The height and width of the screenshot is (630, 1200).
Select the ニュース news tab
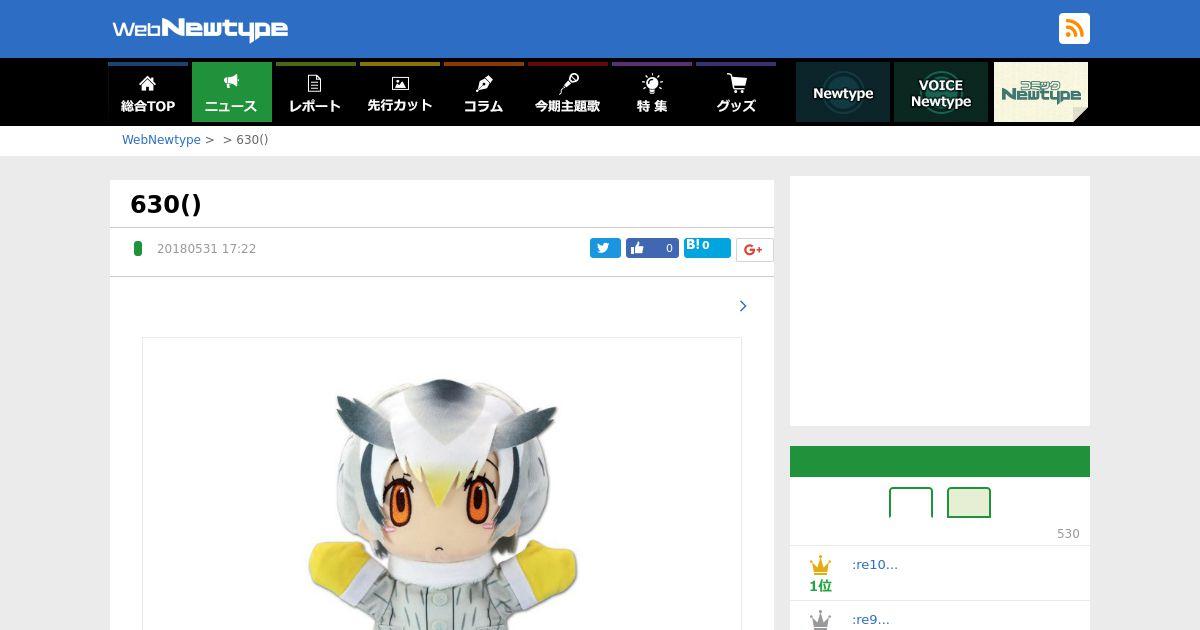tap(232, 92)
